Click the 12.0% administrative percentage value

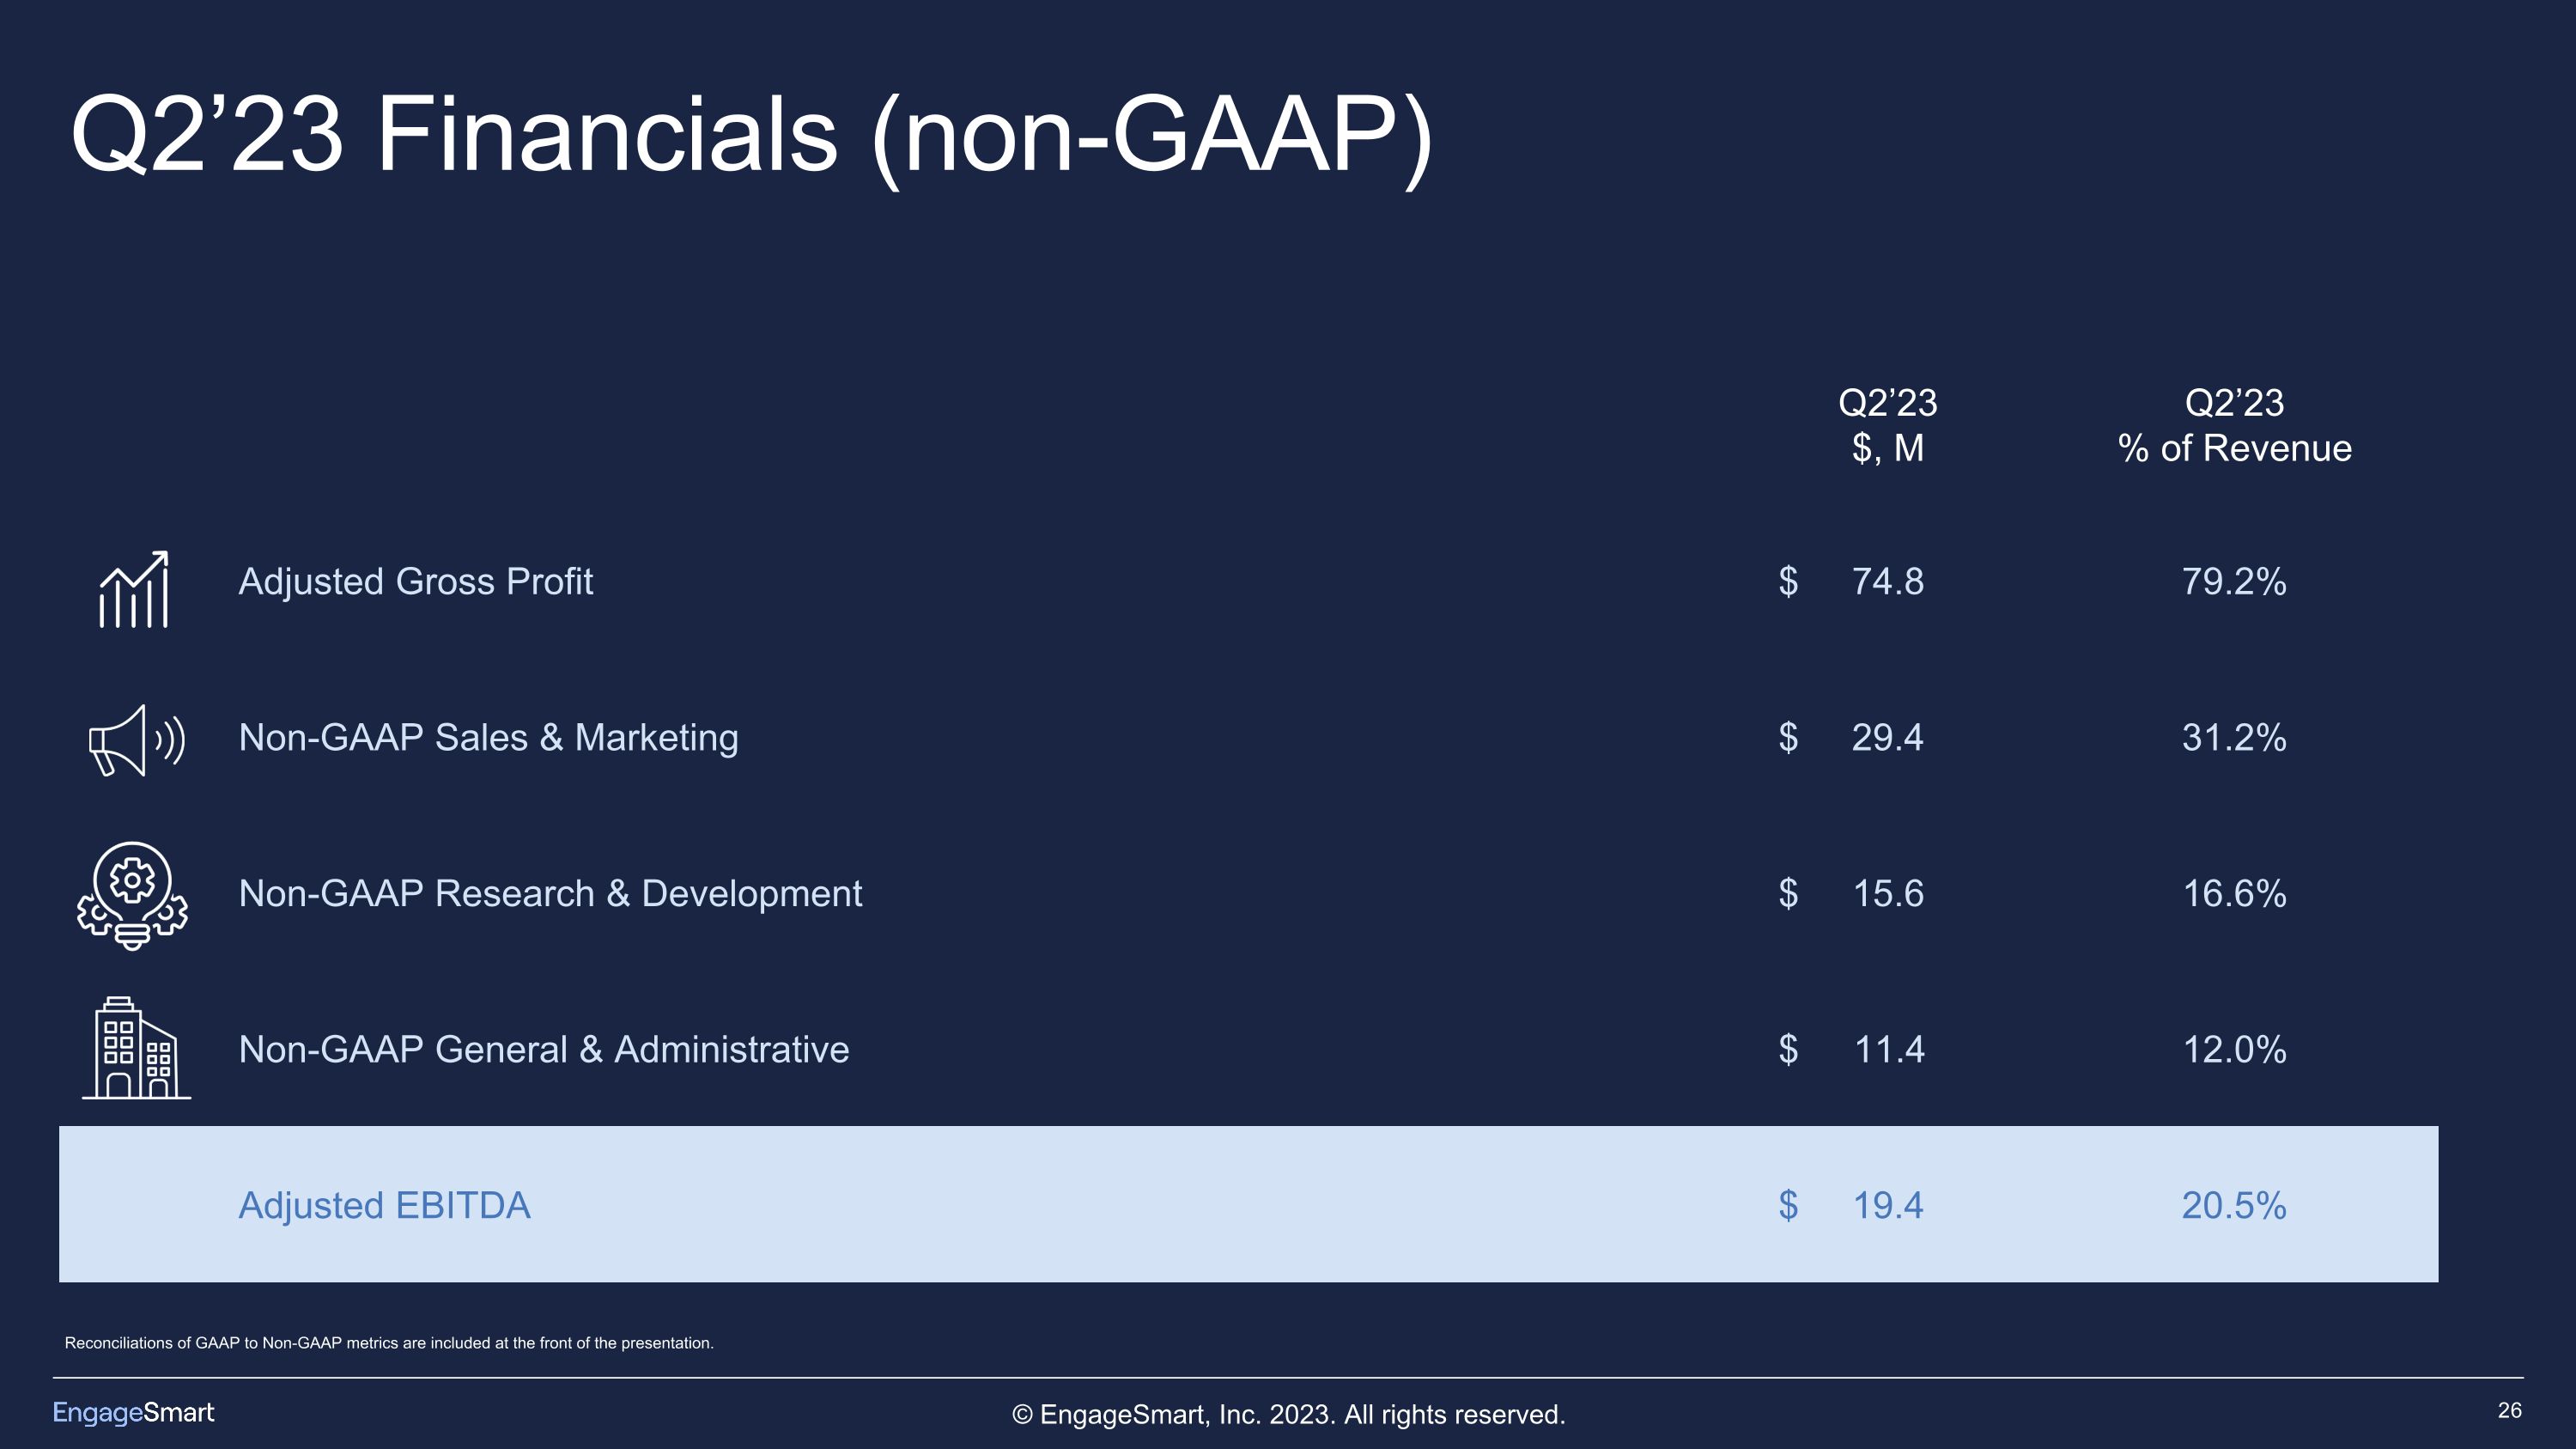(x=2233, y=1050)
